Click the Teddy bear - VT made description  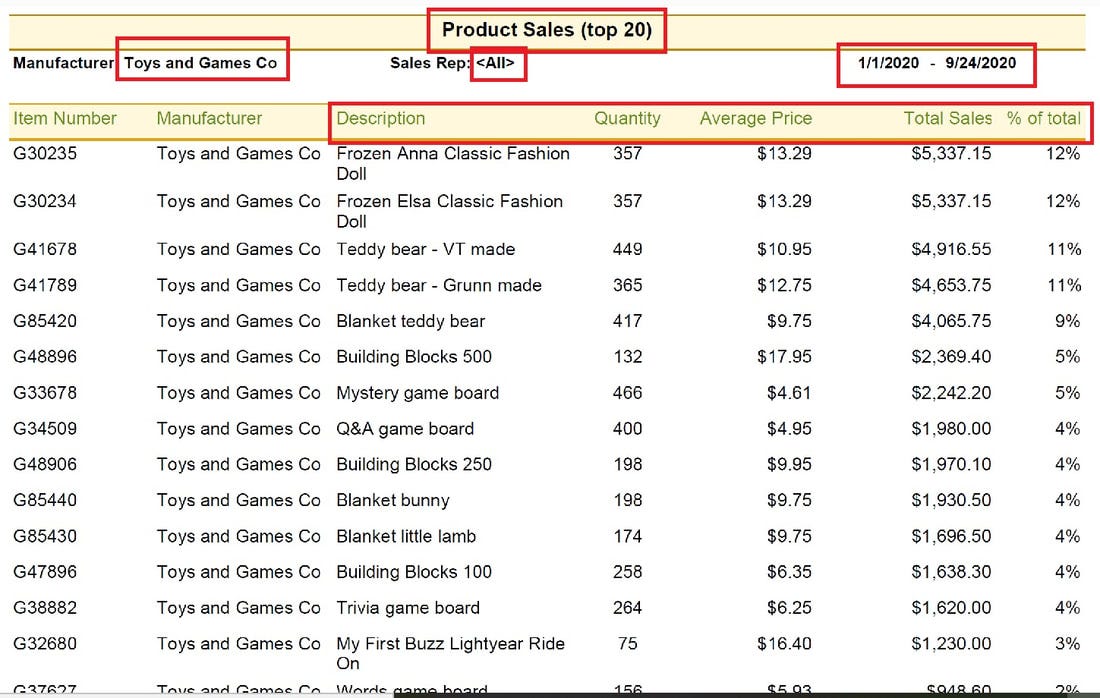coord(426,250)
